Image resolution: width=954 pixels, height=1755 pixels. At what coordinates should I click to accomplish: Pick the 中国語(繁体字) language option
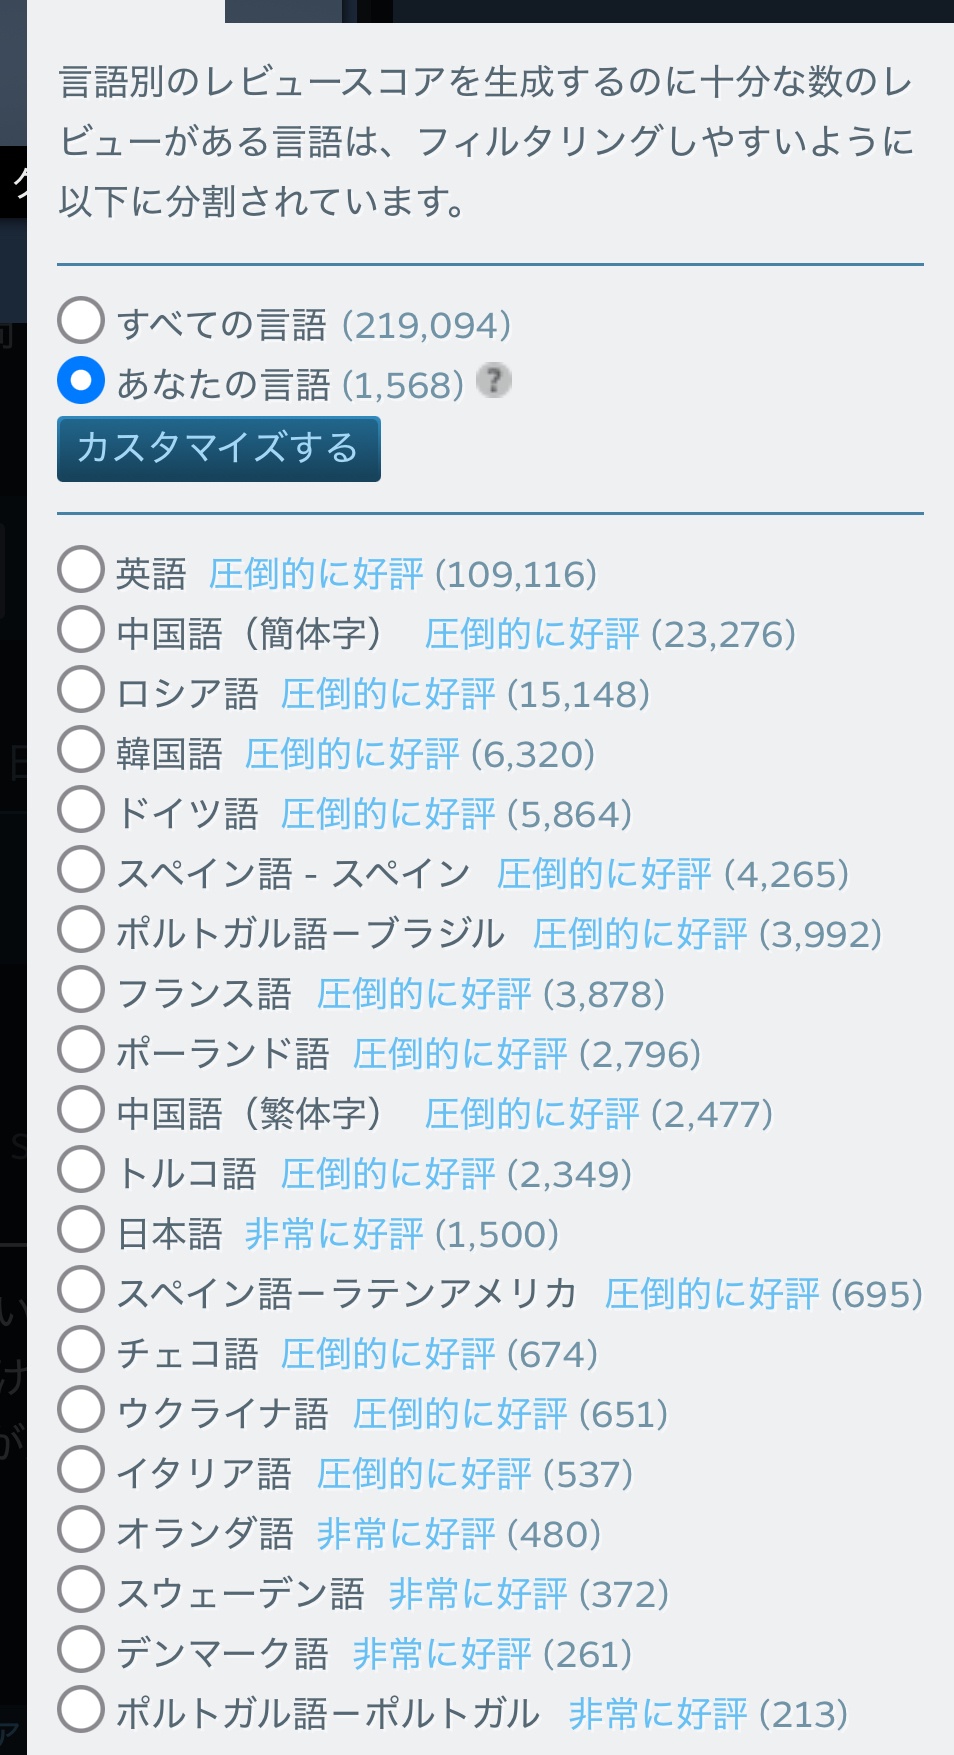pyautogui.click(x=81, y=1110)
